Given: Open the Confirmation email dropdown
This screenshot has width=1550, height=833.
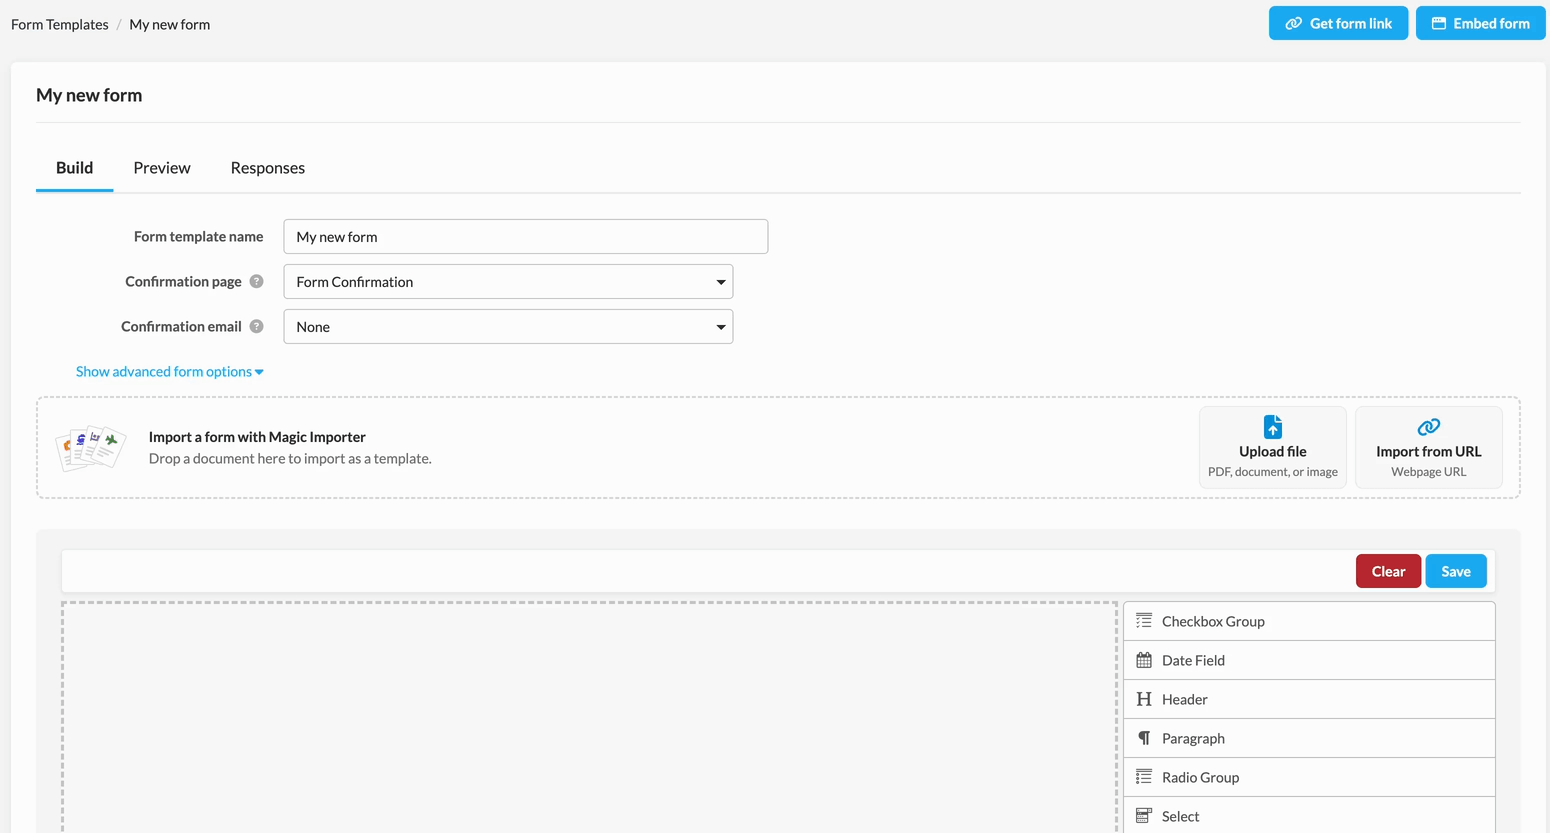Looking at the screenshot, I should pyautogui.click(x=508, y=327).
